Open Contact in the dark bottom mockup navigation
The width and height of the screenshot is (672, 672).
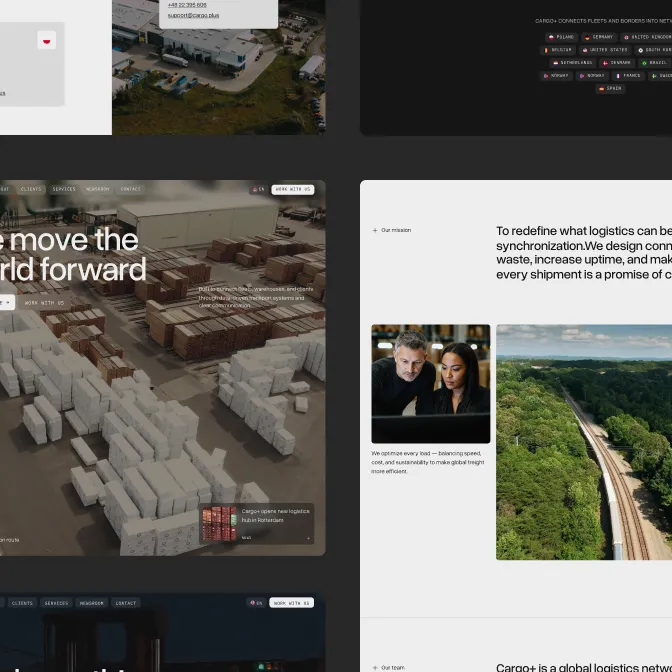[126, 603]
